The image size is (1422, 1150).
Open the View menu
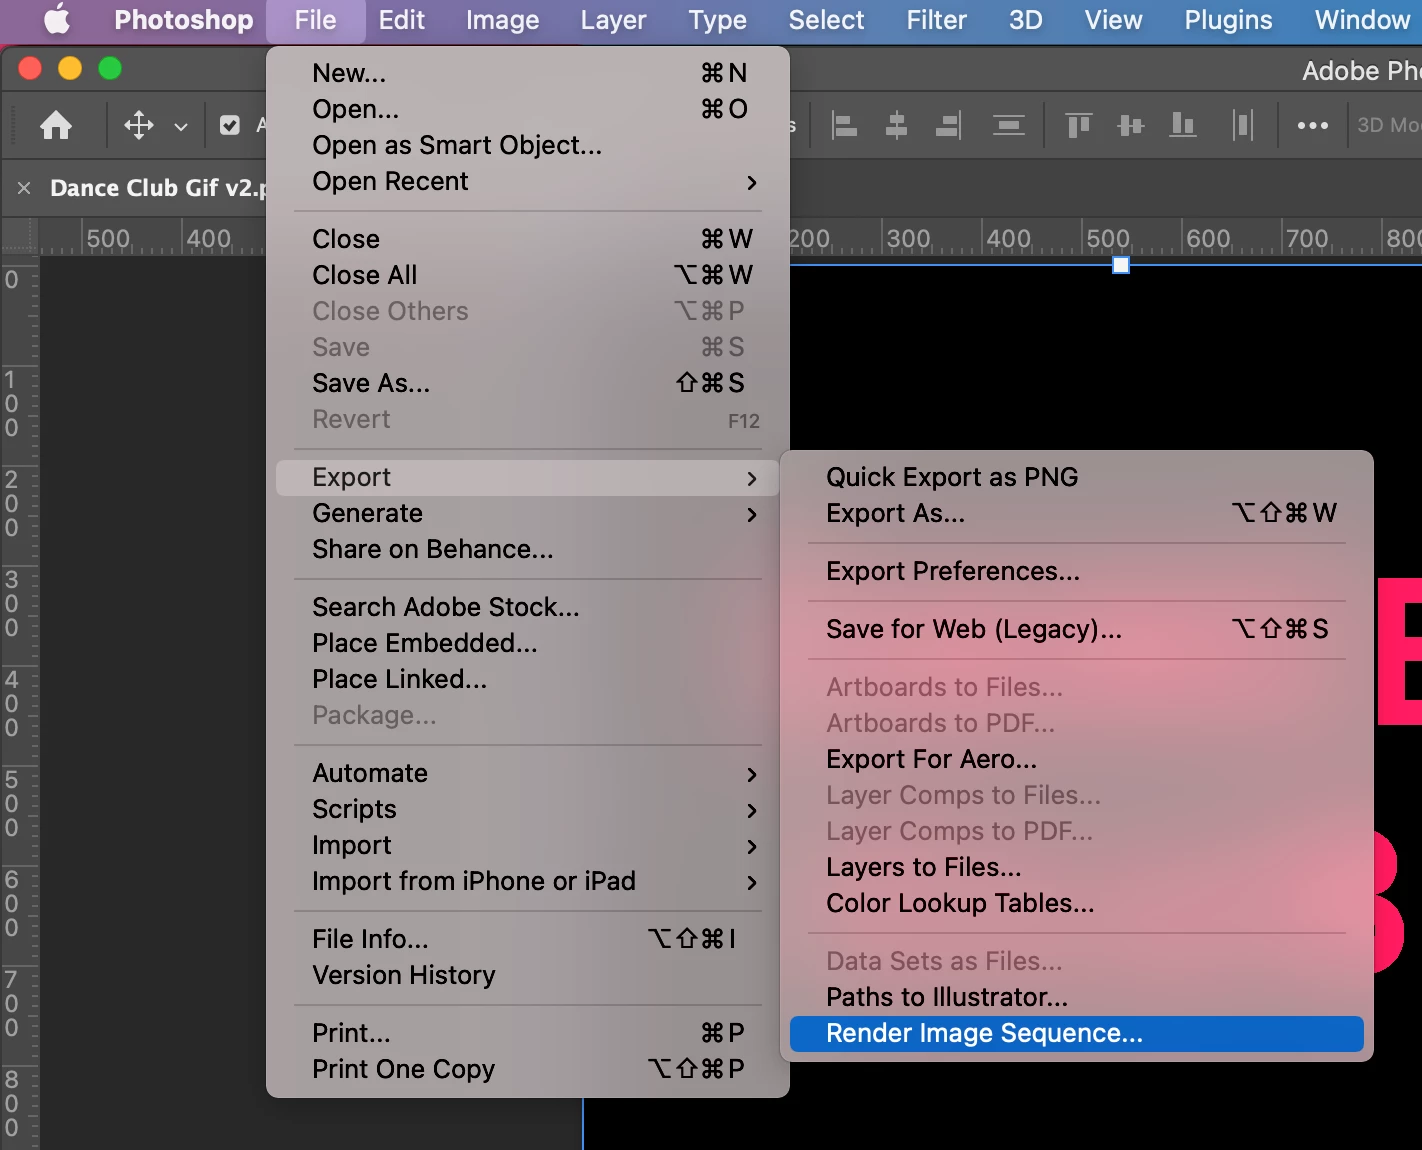[x=1113, y=20]
